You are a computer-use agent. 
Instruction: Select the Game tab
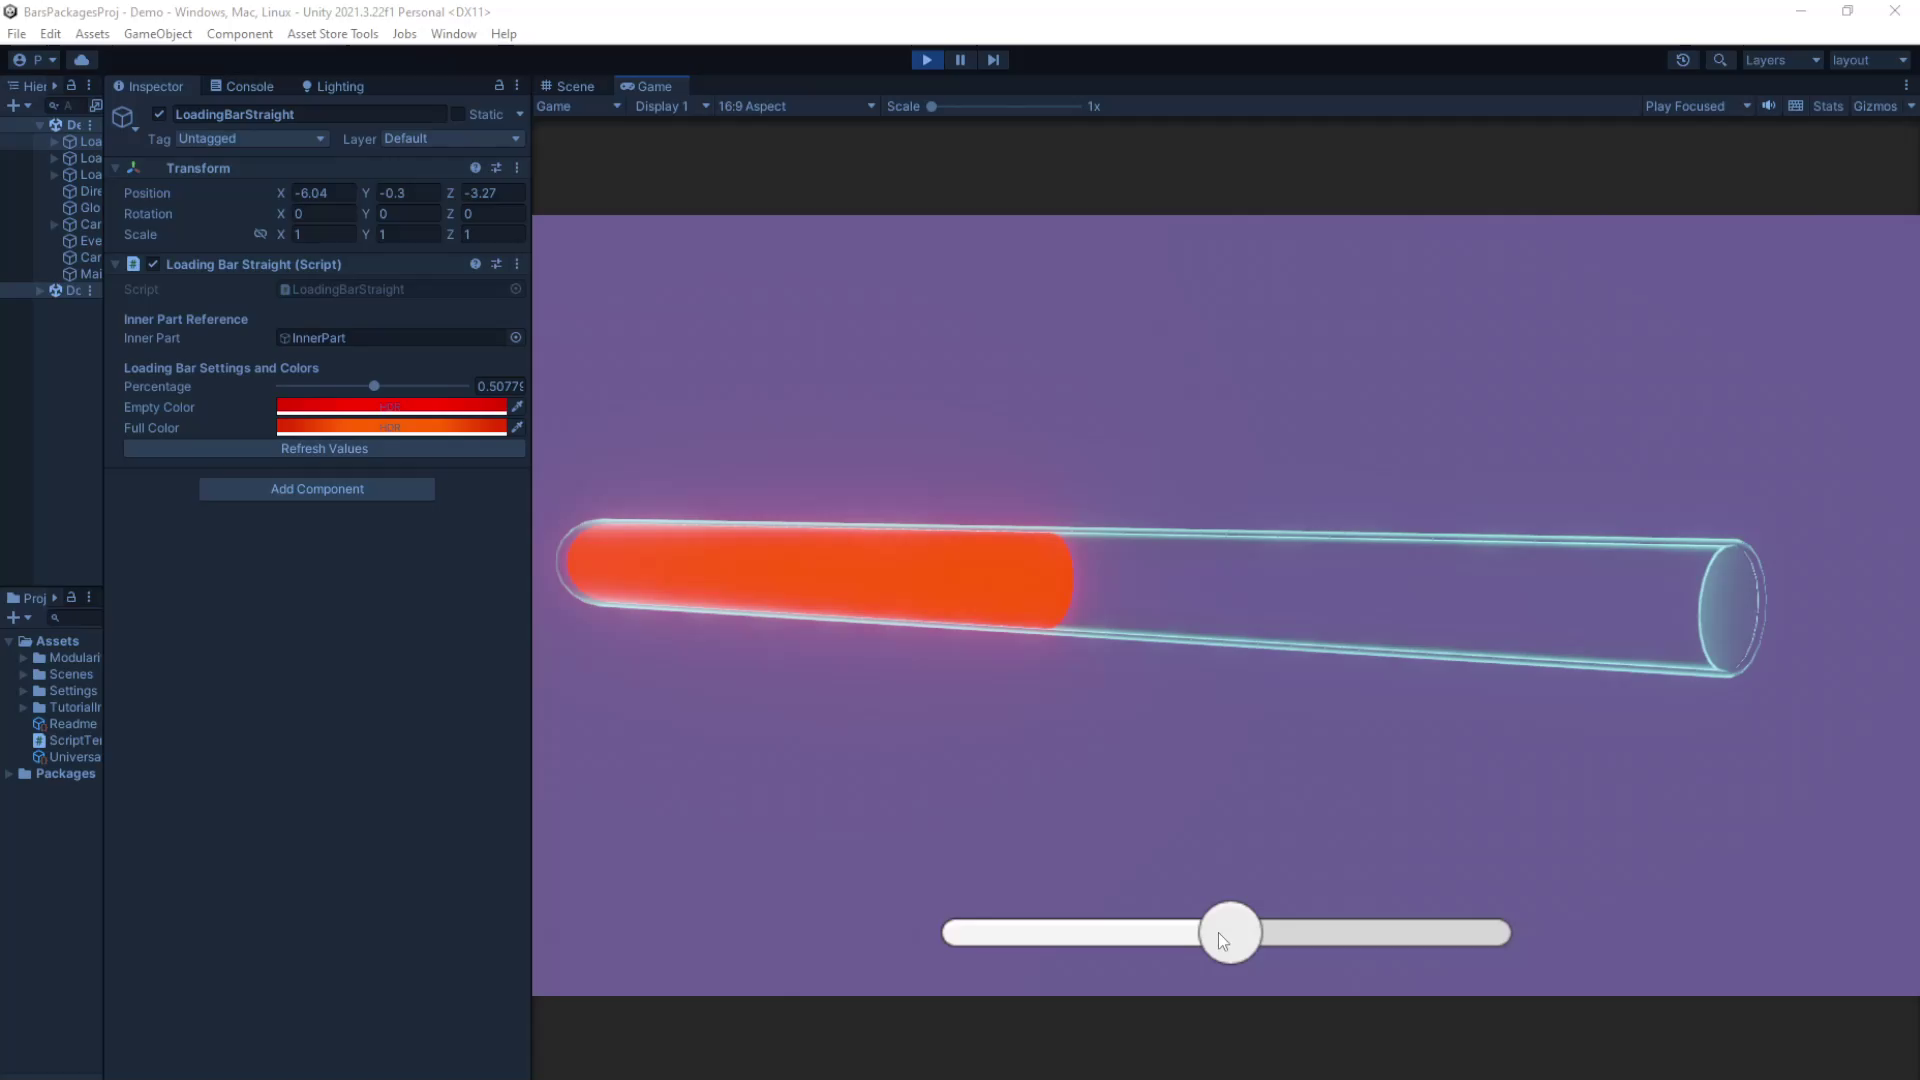(x=647, y=86)
